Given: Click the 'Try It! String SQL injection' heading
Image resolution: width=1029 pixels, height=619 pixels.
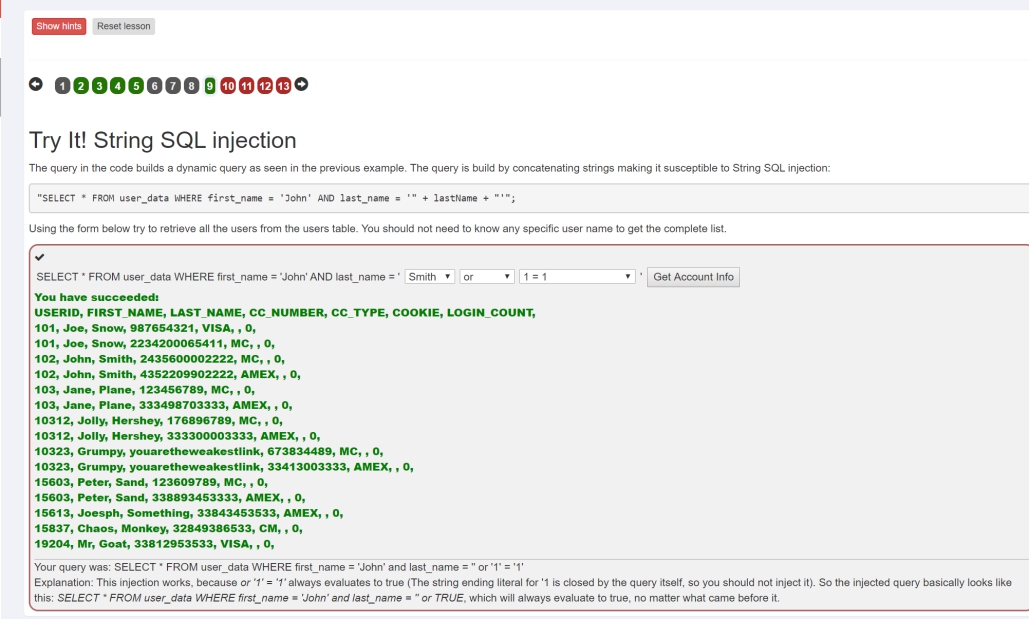Looking at the screenshot, I should pyautogui.click(x=163, y=140).
